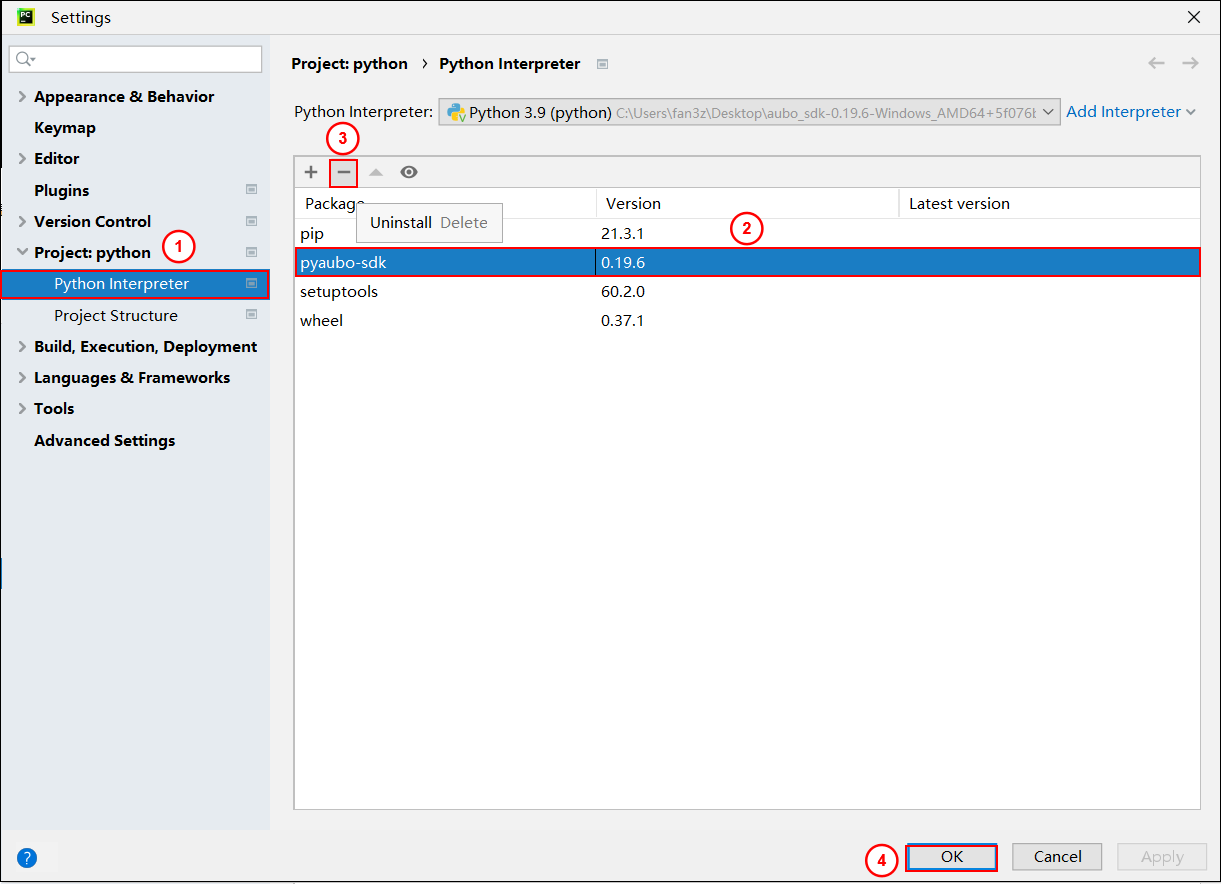Open the Keymap settings page

point(65,127)
